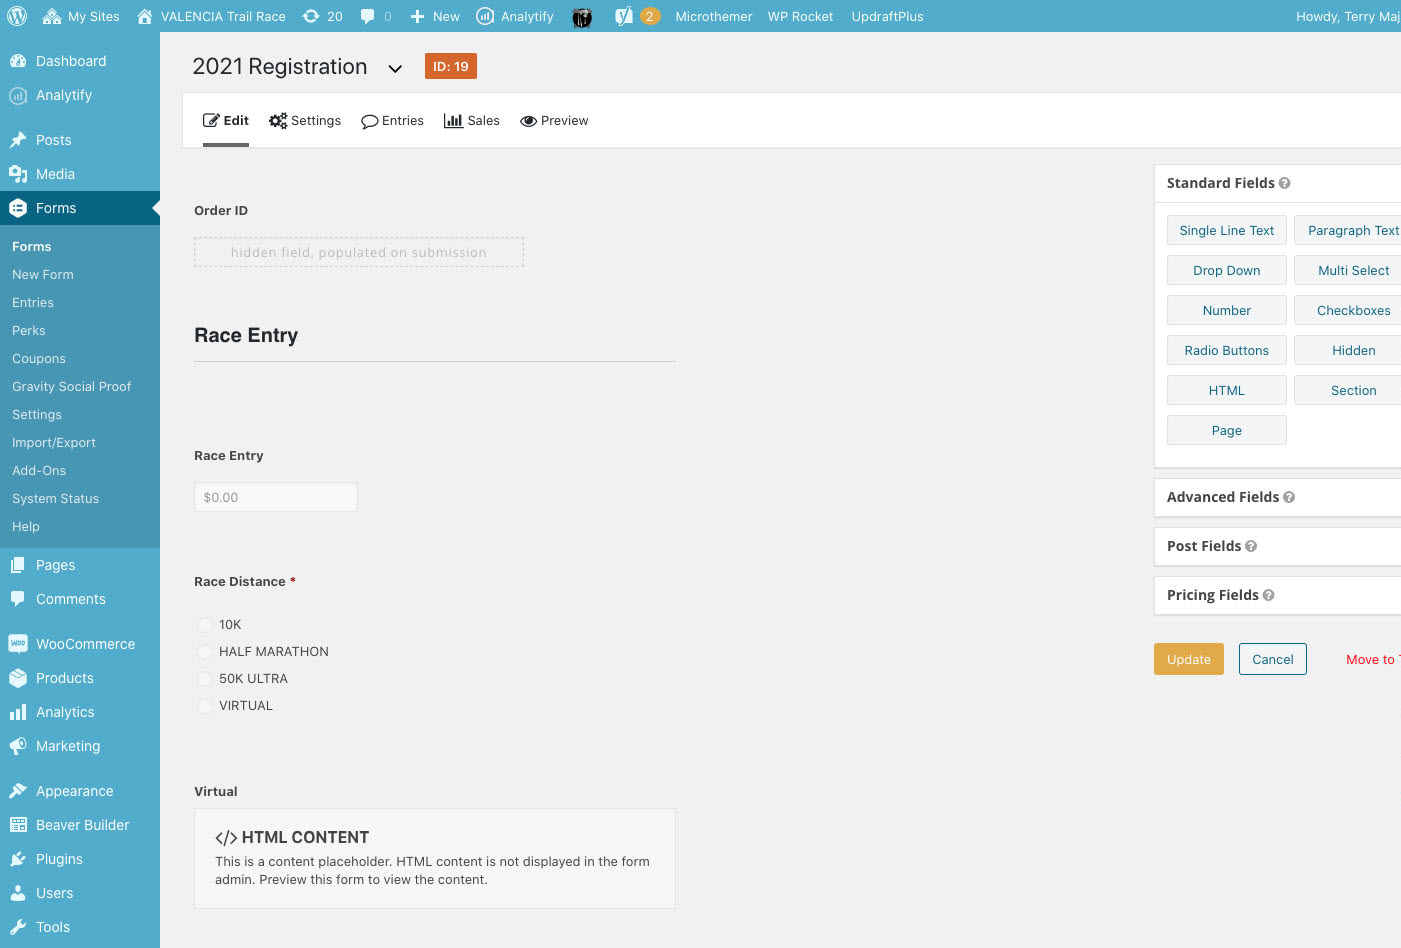
Task: Click the Tools wrench icon
Action: (x=18, y=927)
